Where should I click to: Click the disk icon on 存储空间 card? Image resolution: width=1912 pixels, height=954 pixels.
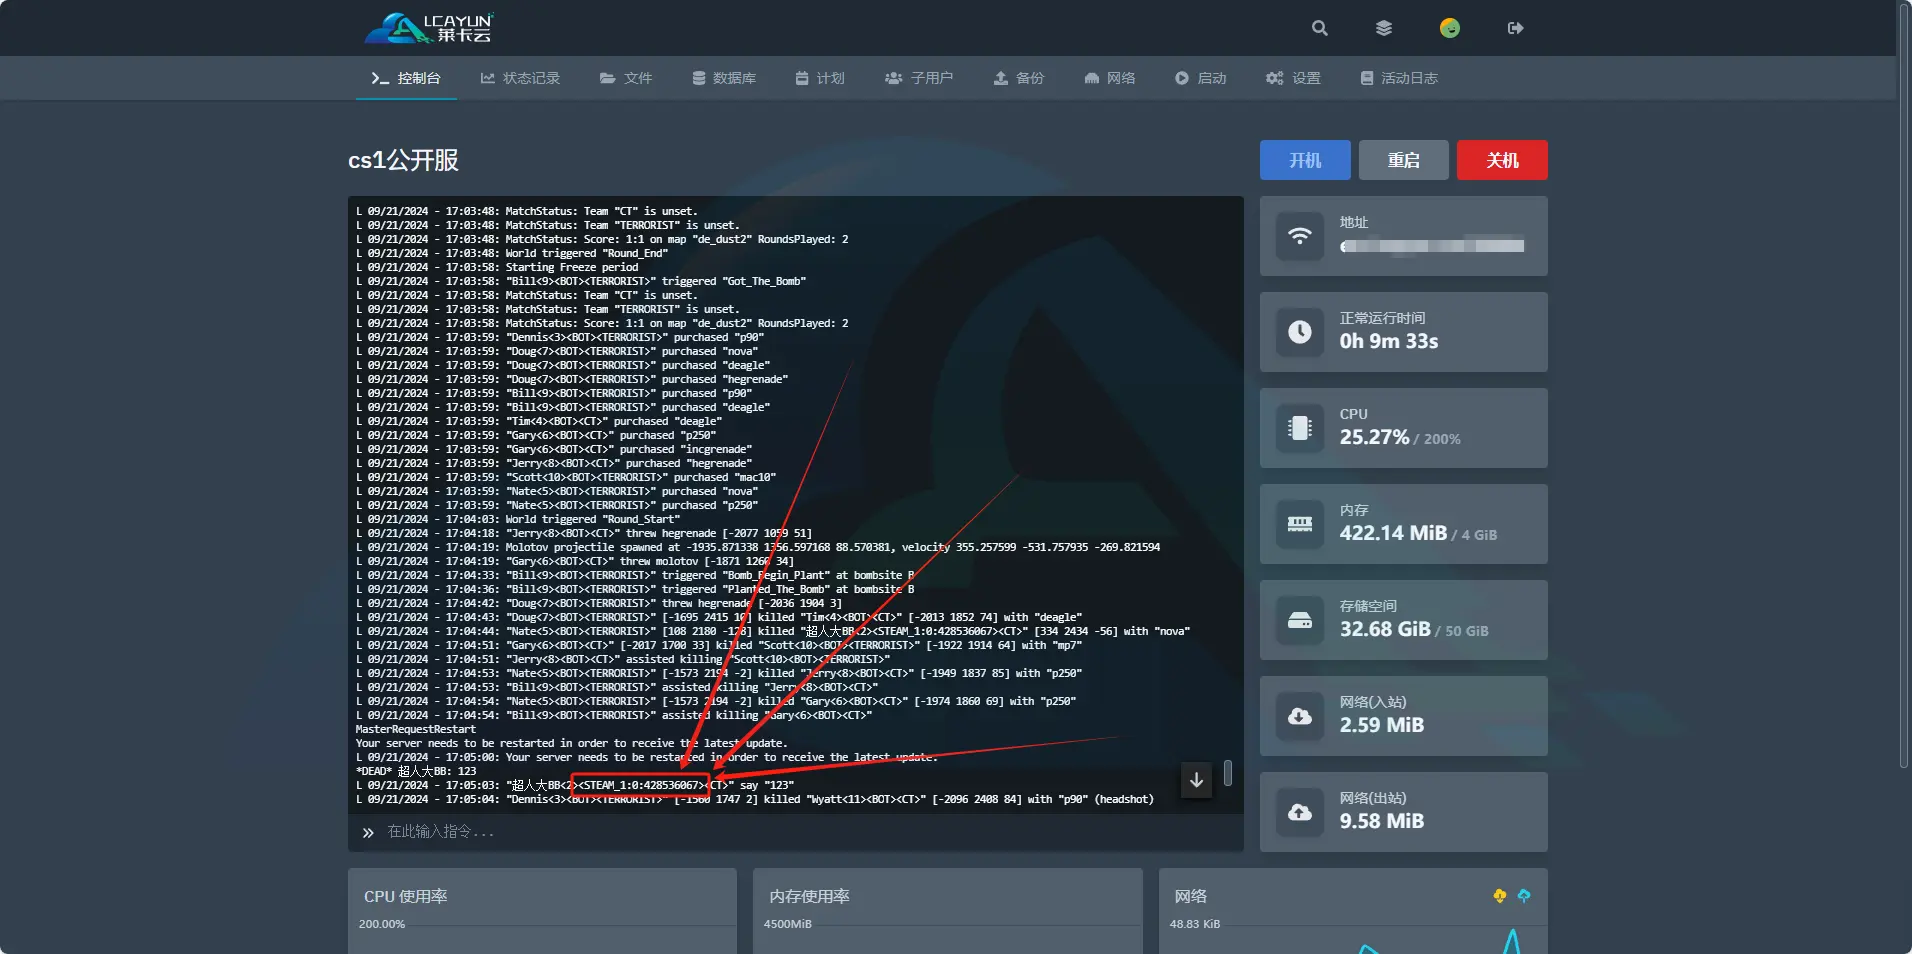coord(1300,620)
